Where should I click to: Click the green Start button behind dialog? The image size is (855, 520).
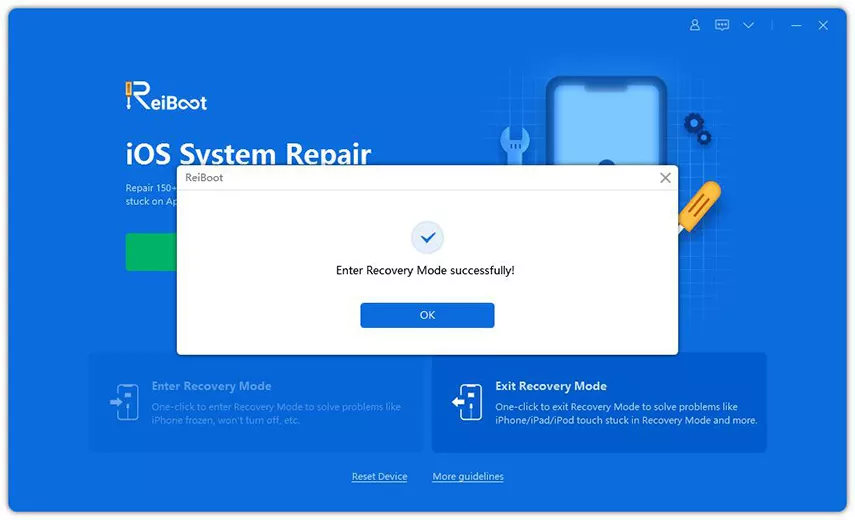click(151, 252)
